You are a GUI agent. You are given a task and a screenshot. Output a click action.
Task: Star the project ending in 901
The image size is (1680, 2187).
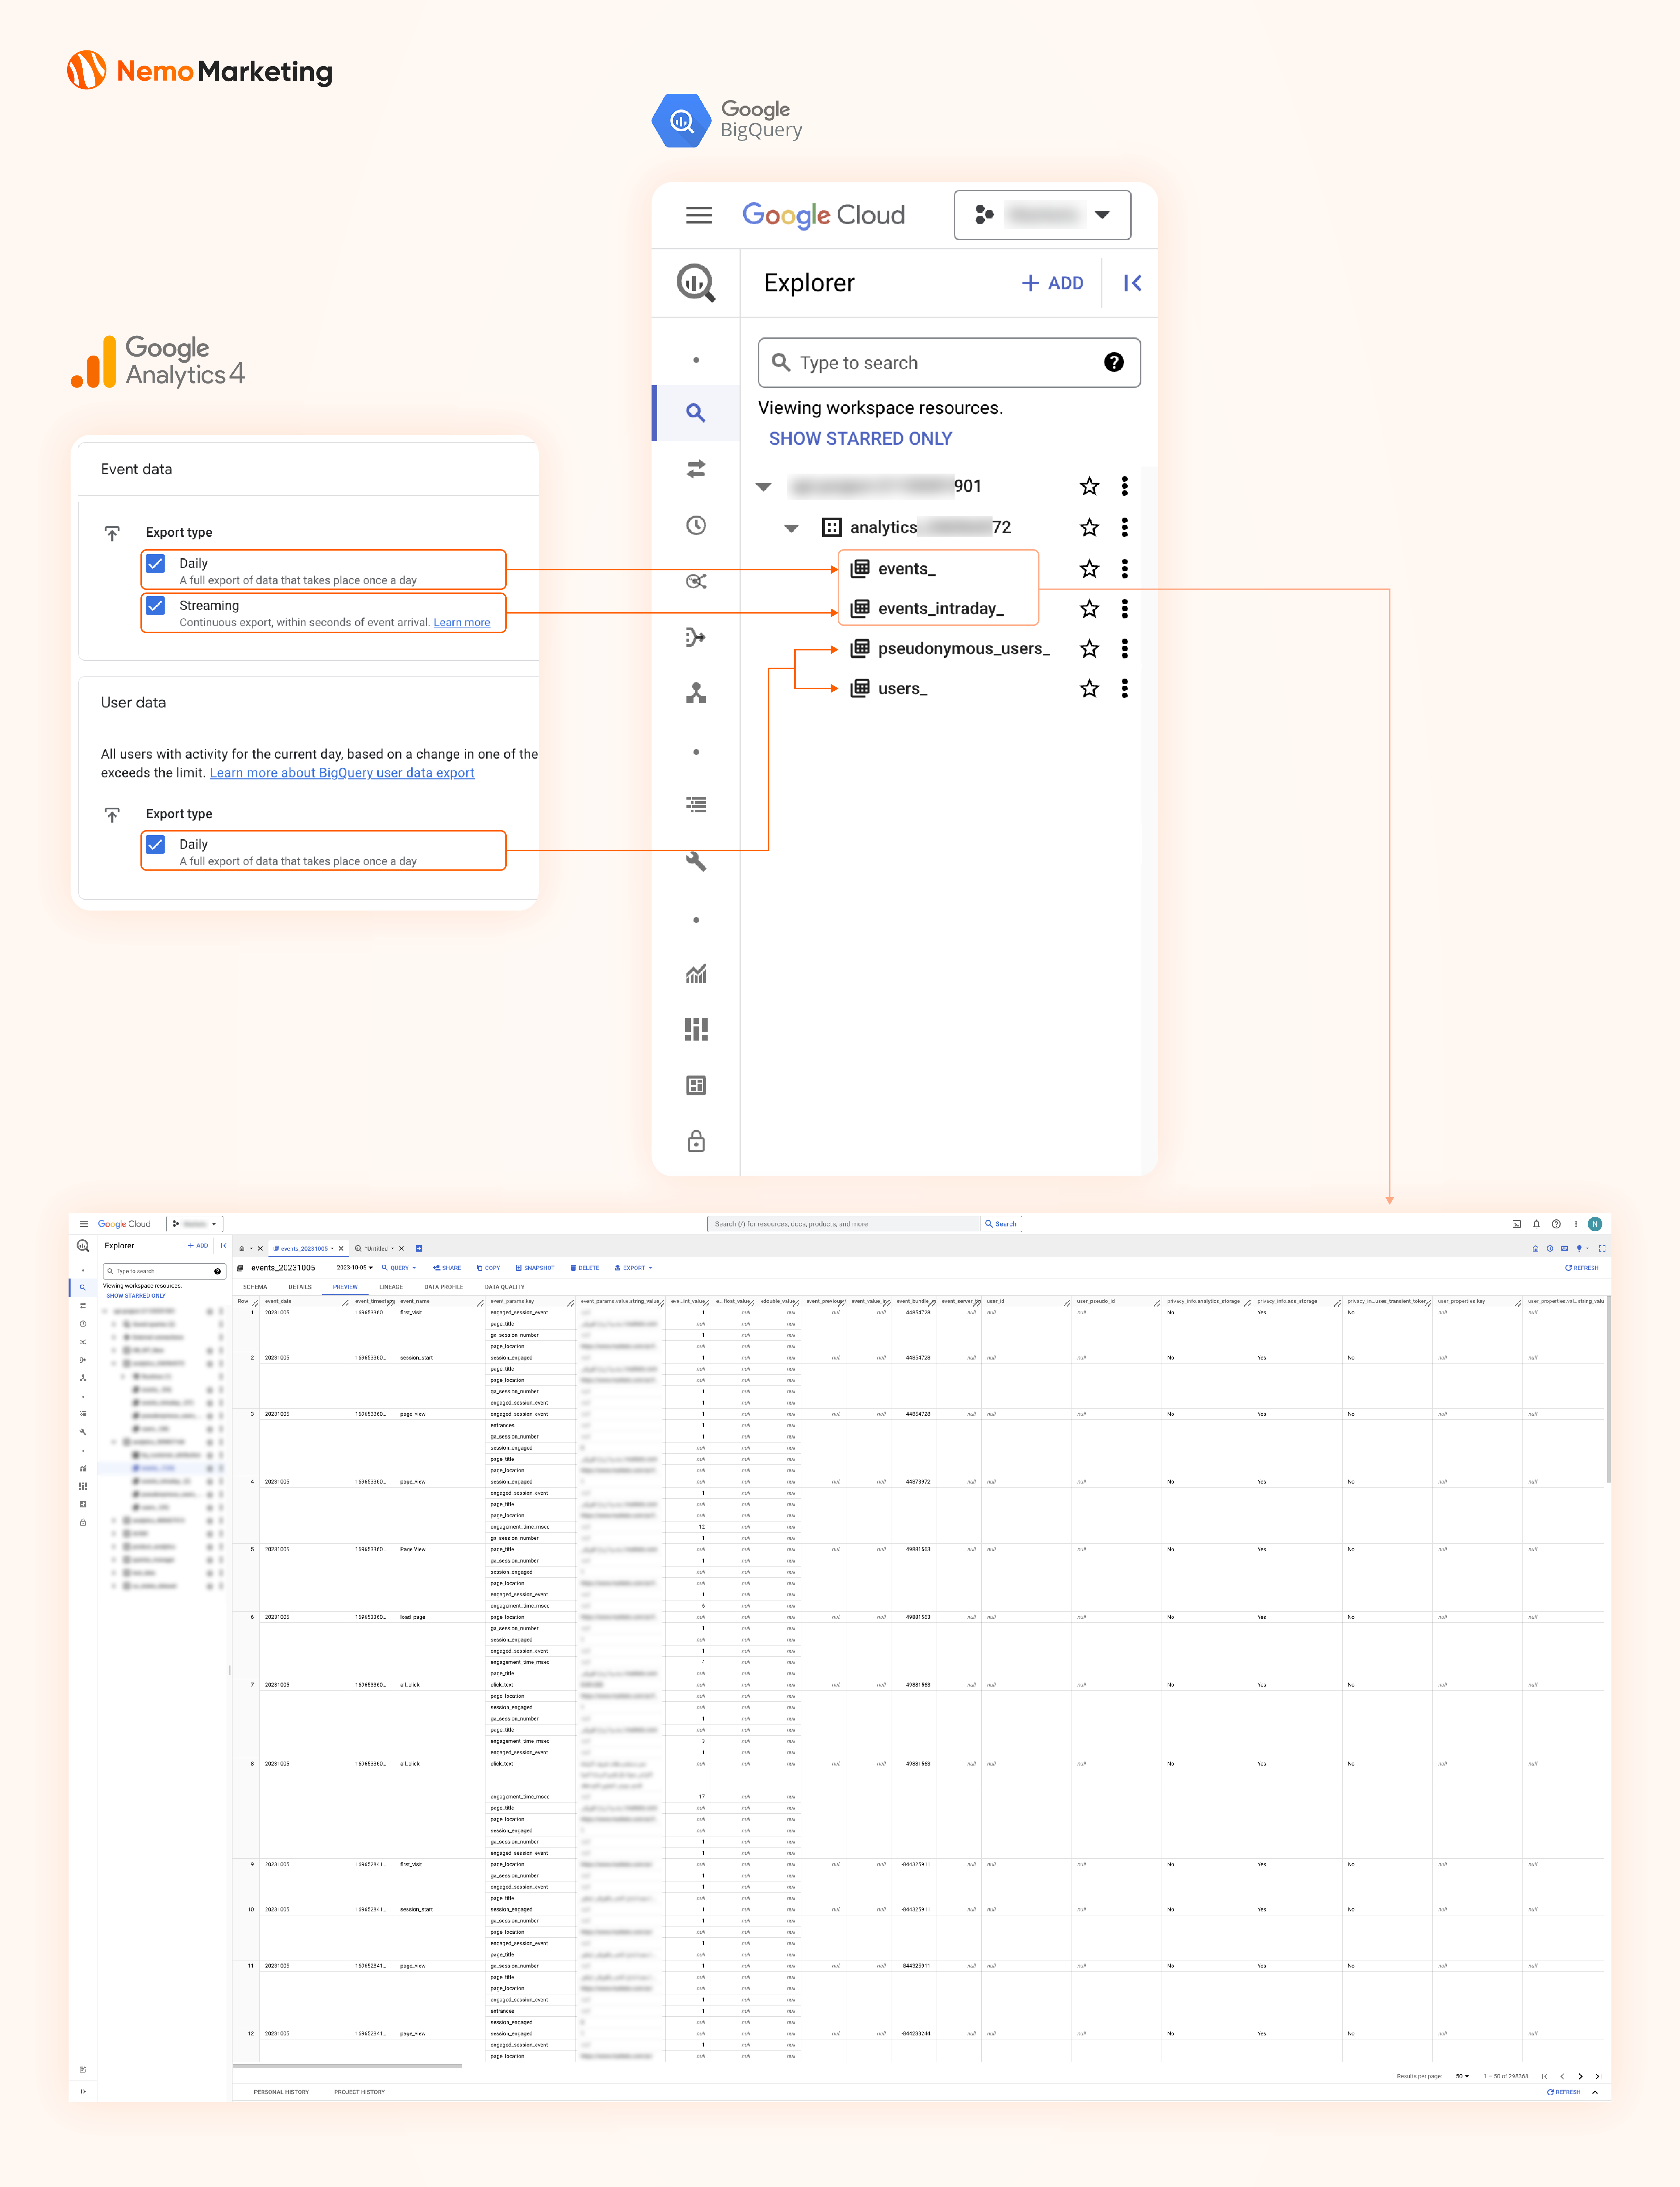pos(1089,486)
